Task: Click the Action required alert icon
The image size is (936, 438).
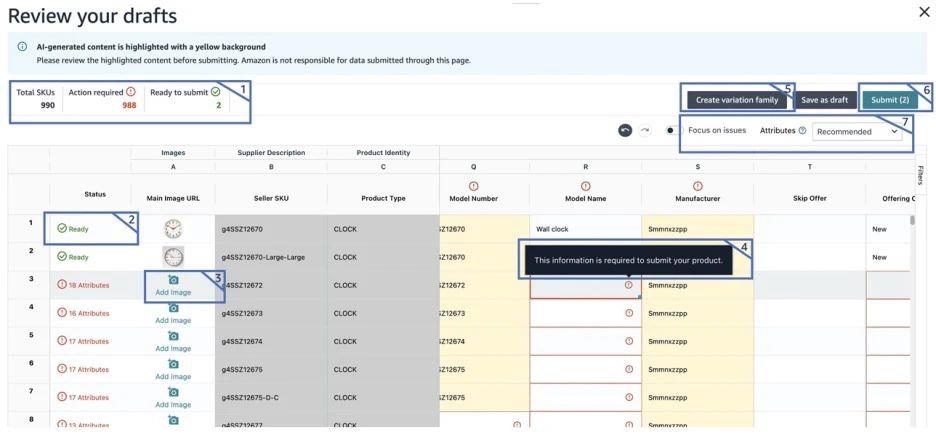Action: (x=130, y=92)
